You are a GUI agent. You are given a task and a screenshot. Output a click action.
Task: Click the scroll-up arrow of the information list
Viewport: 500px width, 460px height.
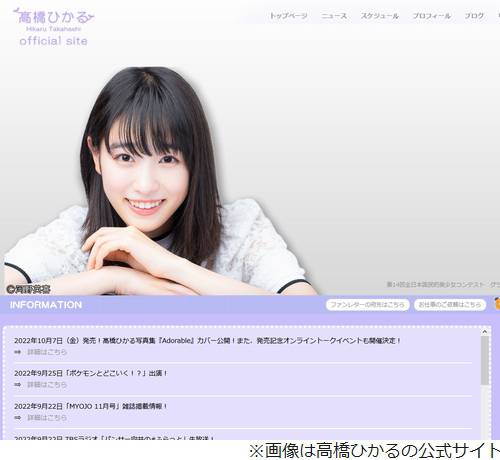(485, 332)
